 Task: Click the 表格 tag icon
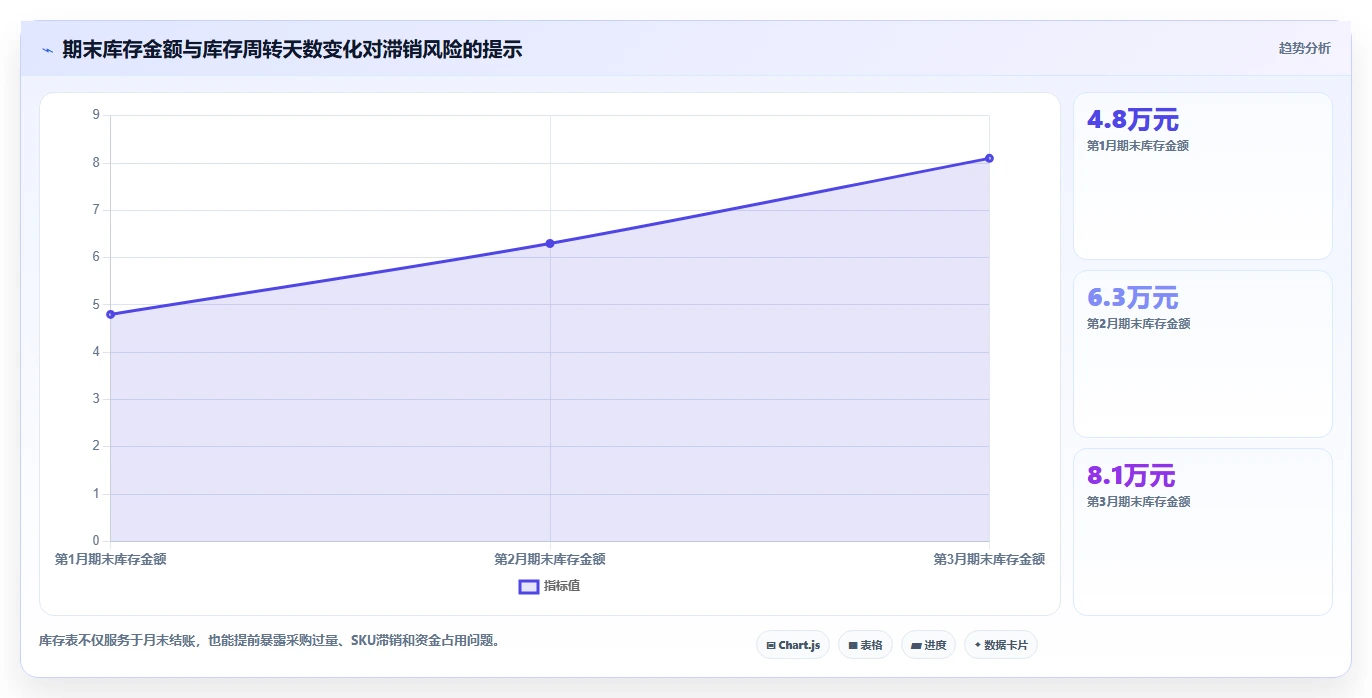click(853, 646)
